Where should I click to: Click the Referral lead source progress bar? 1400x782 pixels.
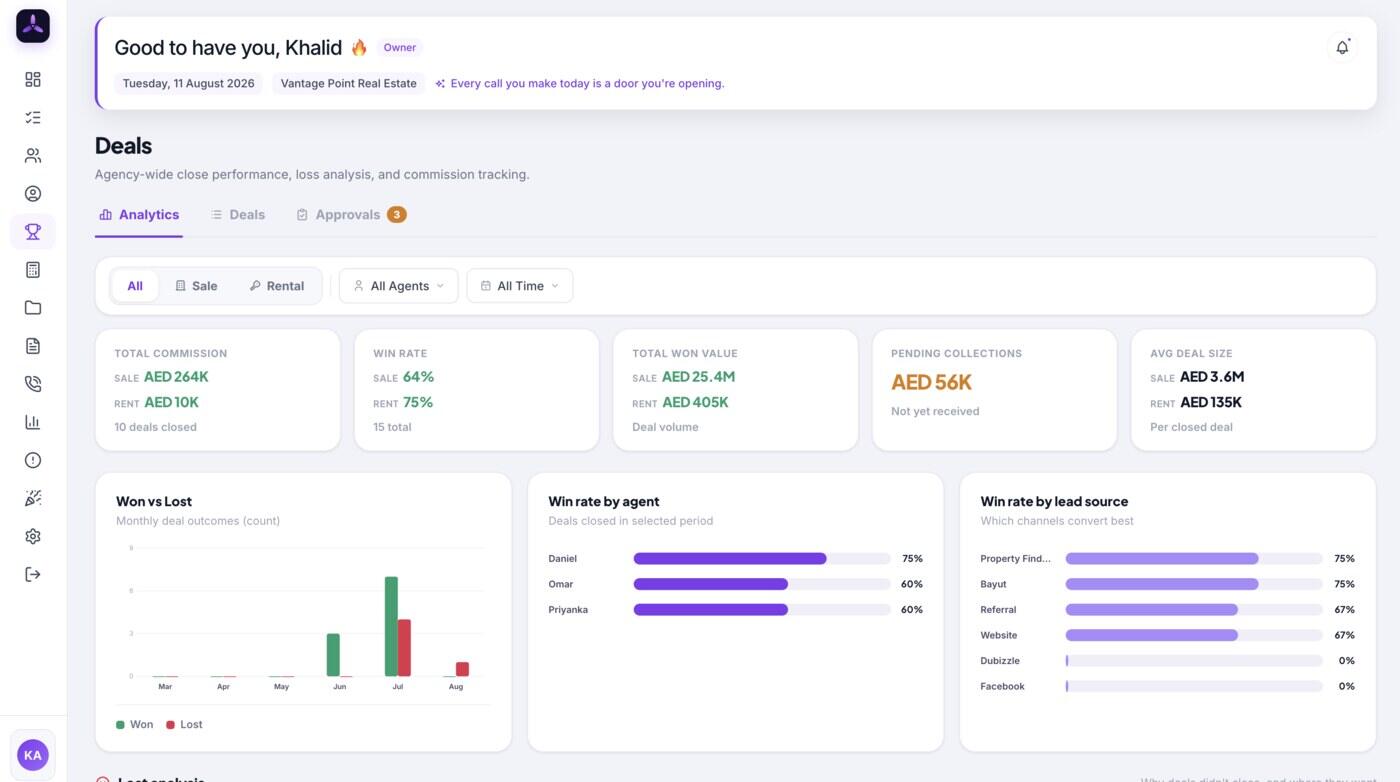click(x=1194, y=610)
